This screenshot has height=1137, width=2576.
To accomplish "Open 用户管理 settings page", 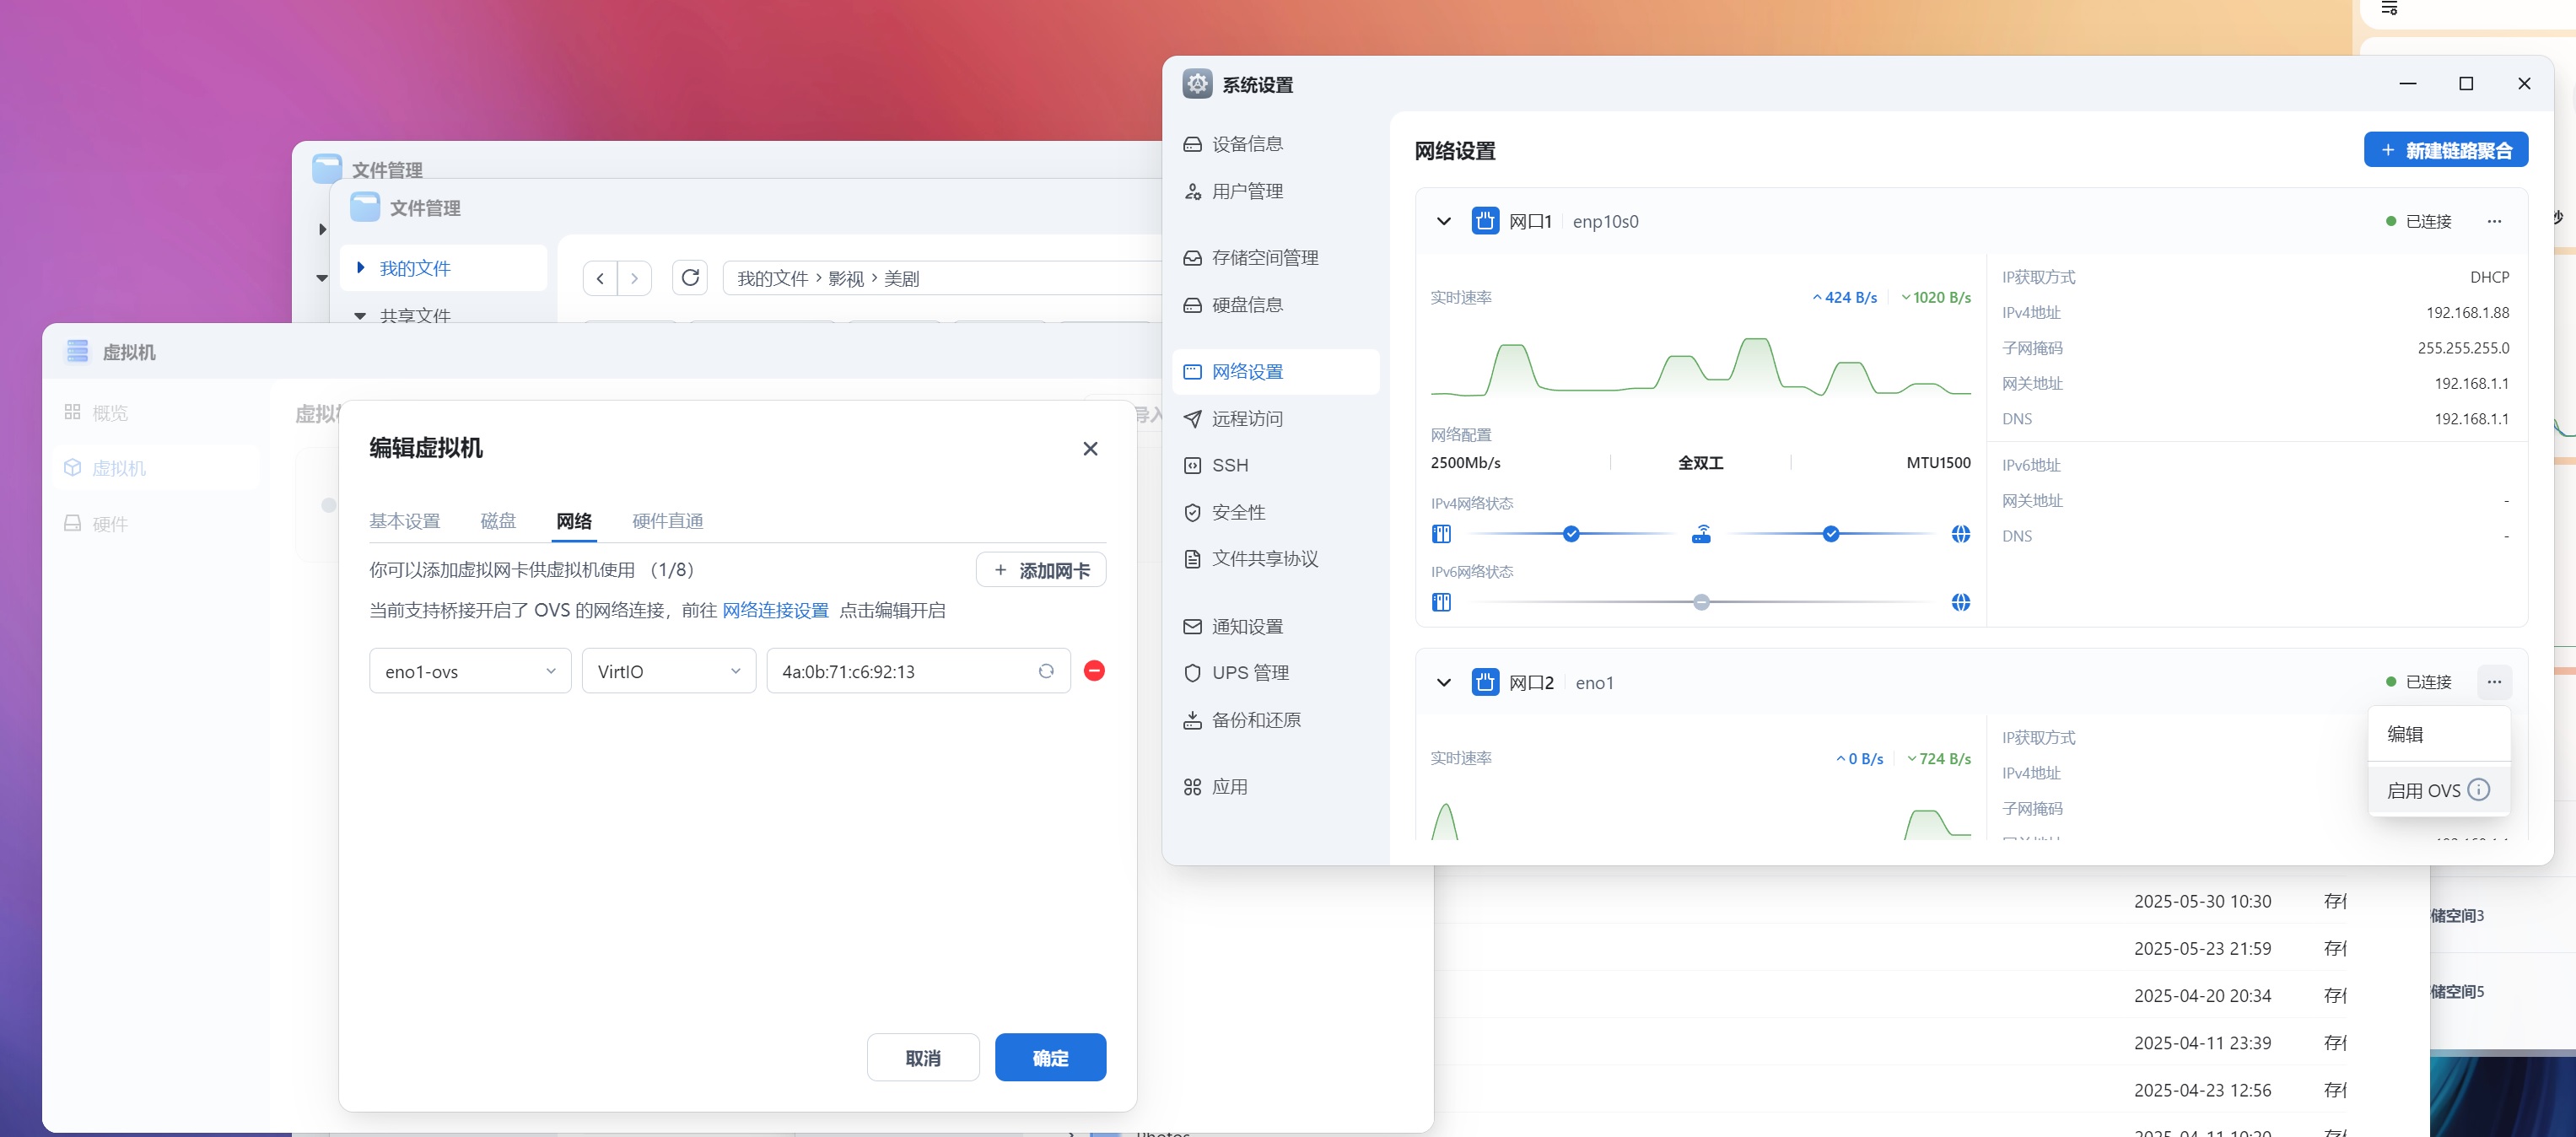I will pyautogui.click(x=1247, y=191).
